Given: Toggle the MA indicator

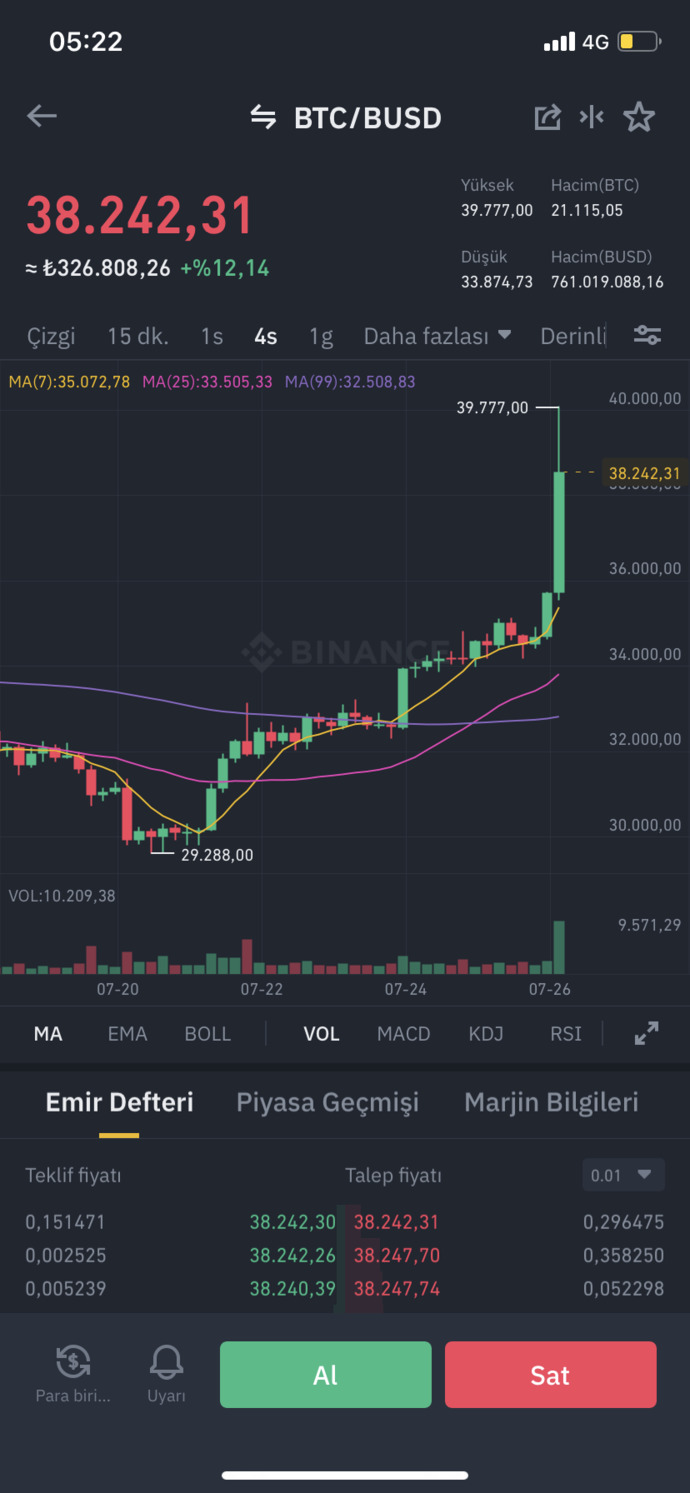Looking at the screenshot, I should point(48,1034).
